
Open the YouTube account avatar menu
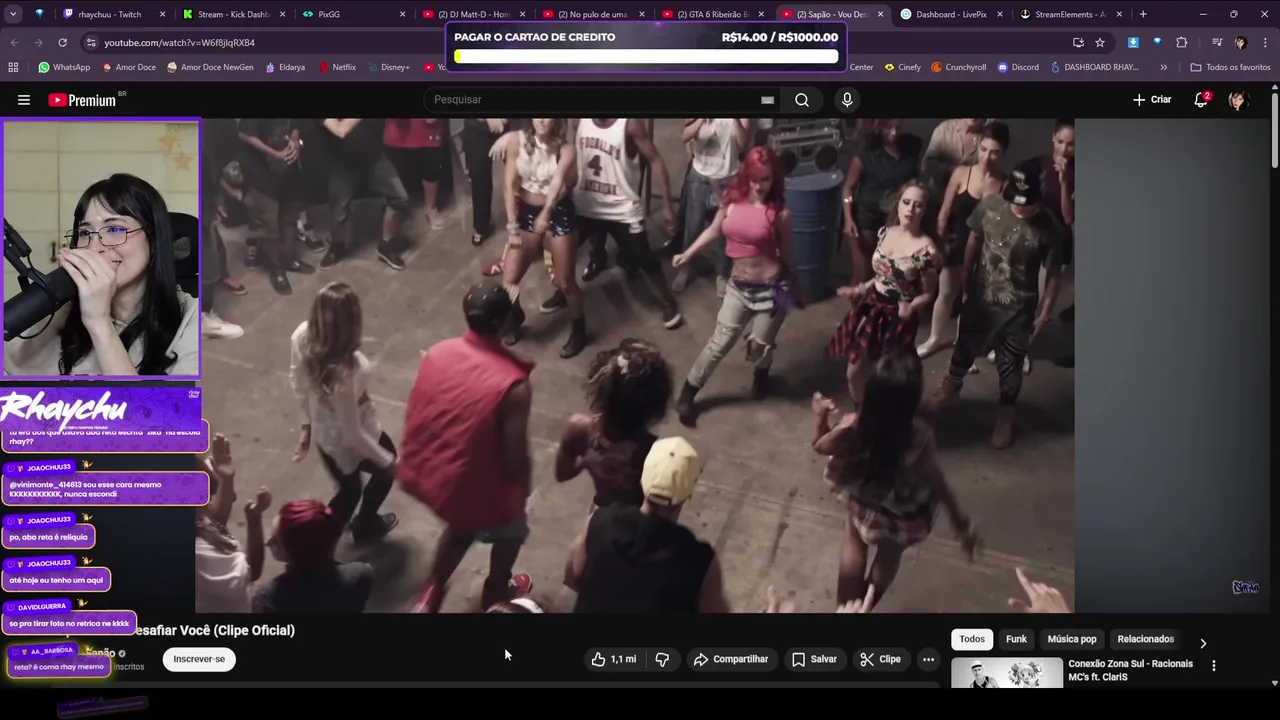tap(1238, 100)
